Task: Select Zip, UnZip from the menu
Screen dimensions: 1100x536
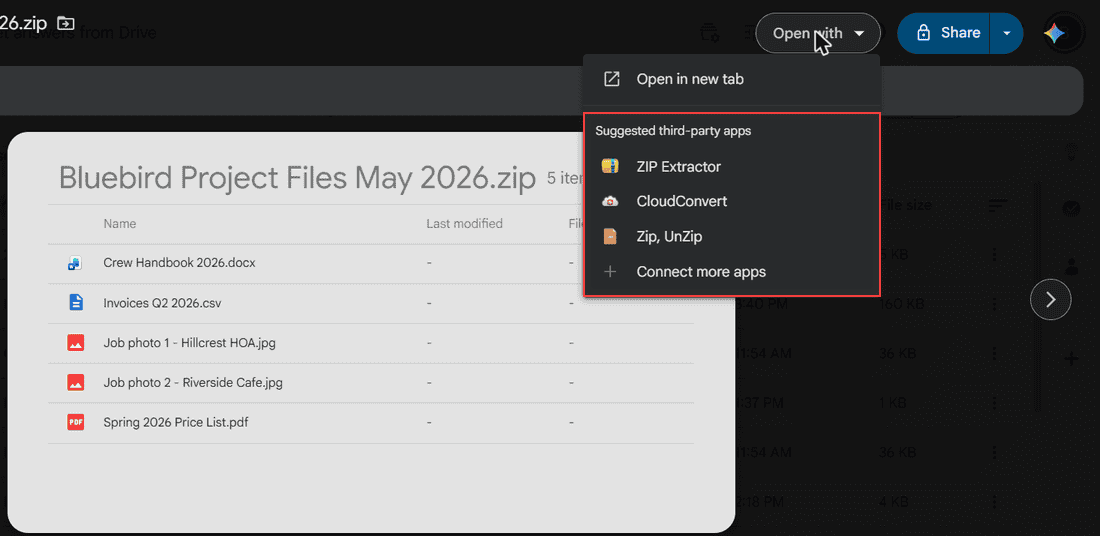Action: coord(731,236)
